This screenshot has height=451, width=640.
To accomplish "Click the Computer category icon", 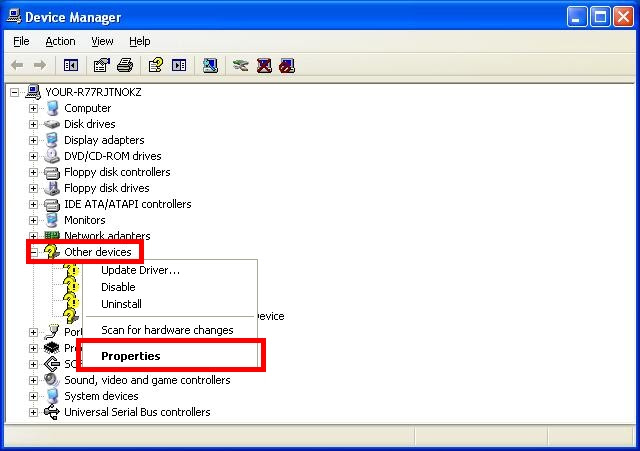I will tap(52, 108).
